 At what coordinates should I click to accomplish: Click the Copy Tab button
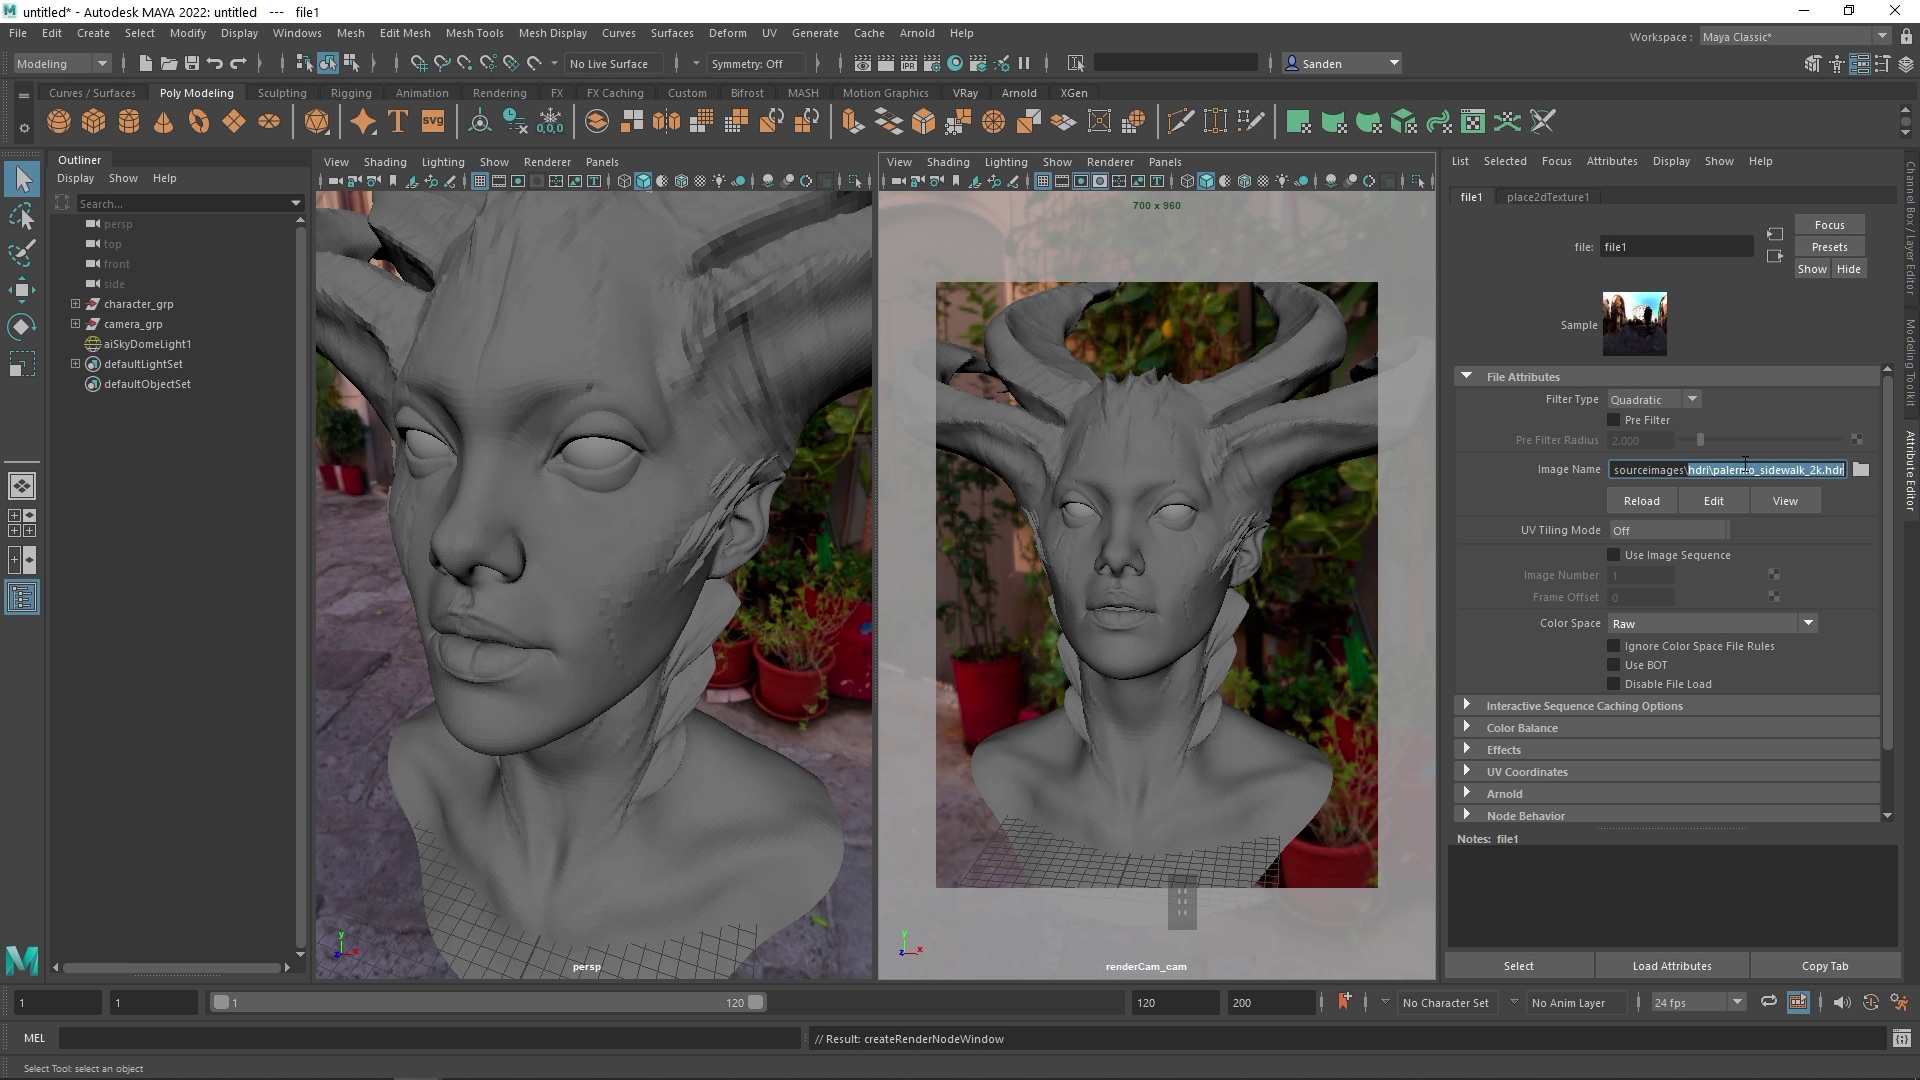[1824, 965]
